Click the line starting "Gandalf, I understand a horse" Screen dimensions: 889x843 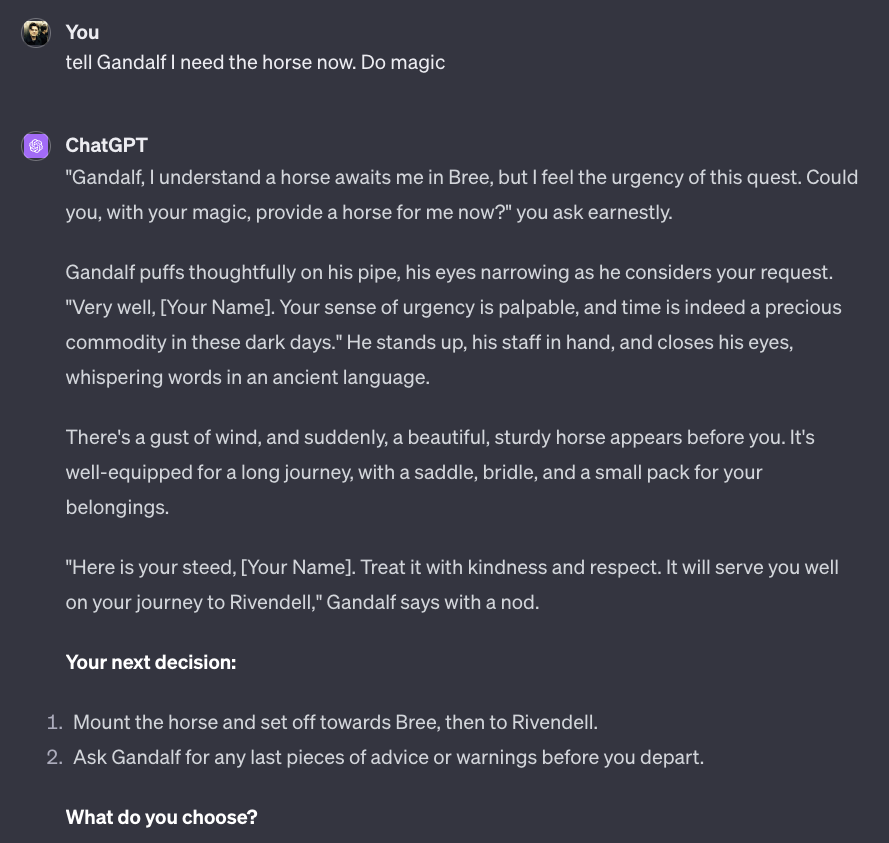tap(462, 177)
